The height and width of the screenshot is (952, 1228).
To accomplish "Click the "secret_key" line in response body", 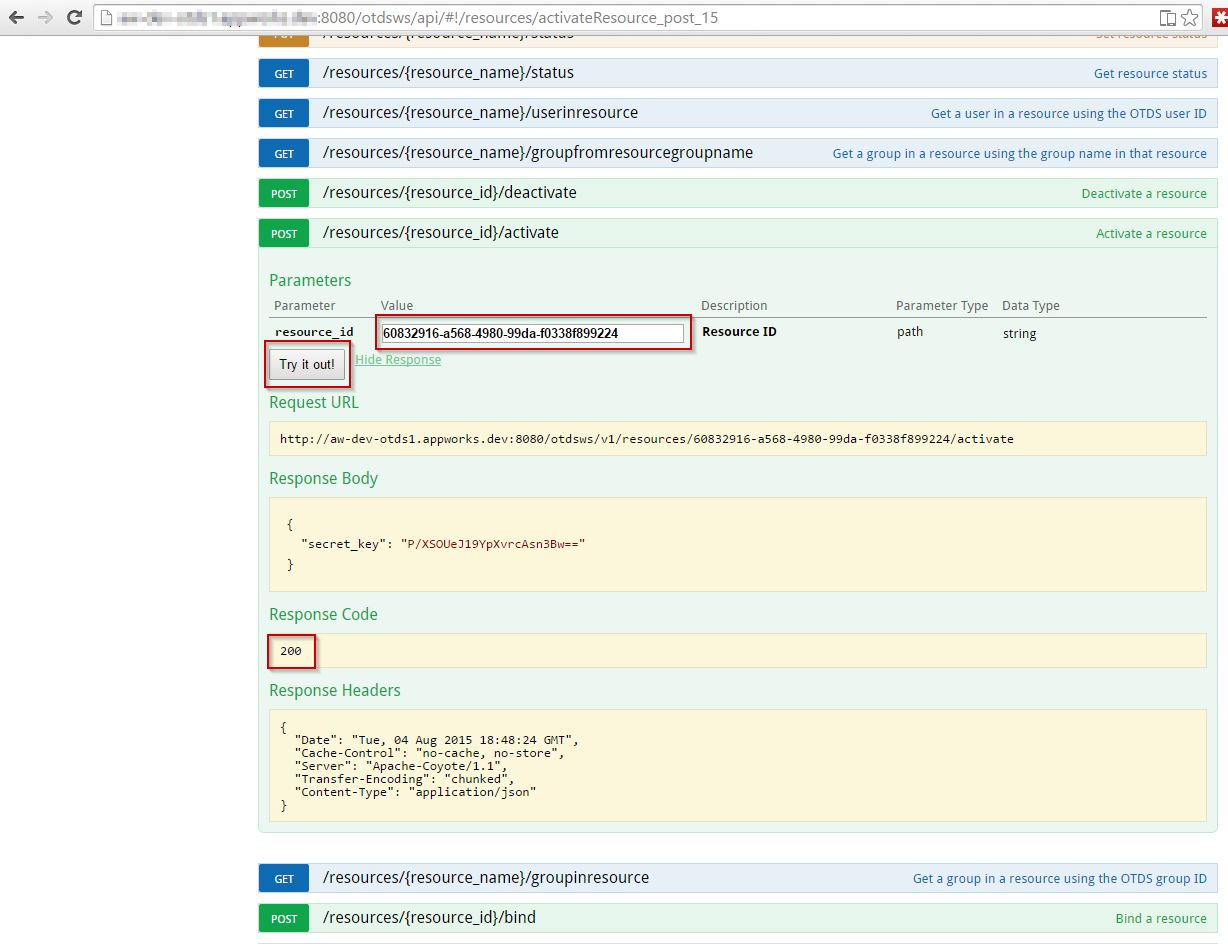I will coord(443,544).
